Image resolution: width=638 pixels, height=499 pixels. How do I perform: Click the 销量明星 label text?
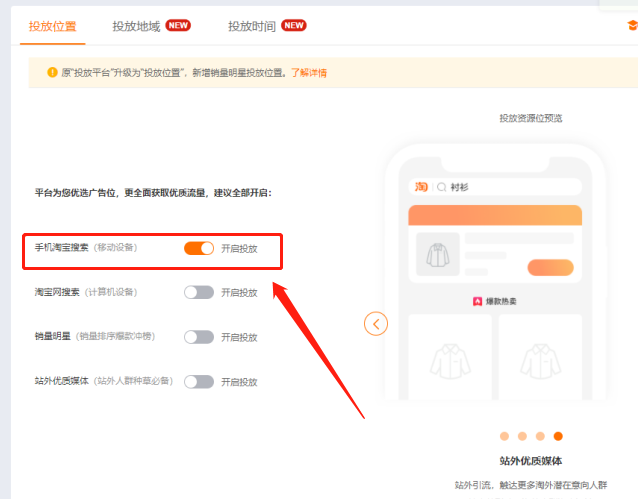click(52, 336)
